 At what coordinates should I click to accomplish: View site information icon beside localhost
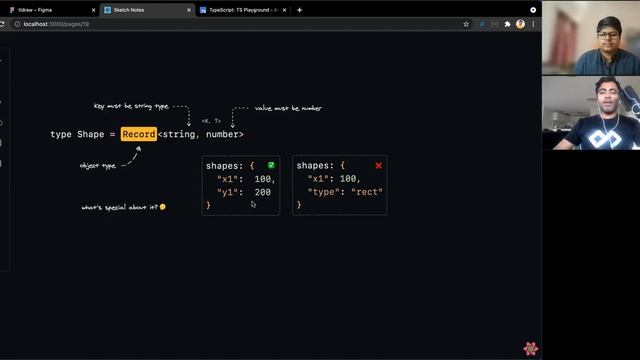tap(17, 24)
